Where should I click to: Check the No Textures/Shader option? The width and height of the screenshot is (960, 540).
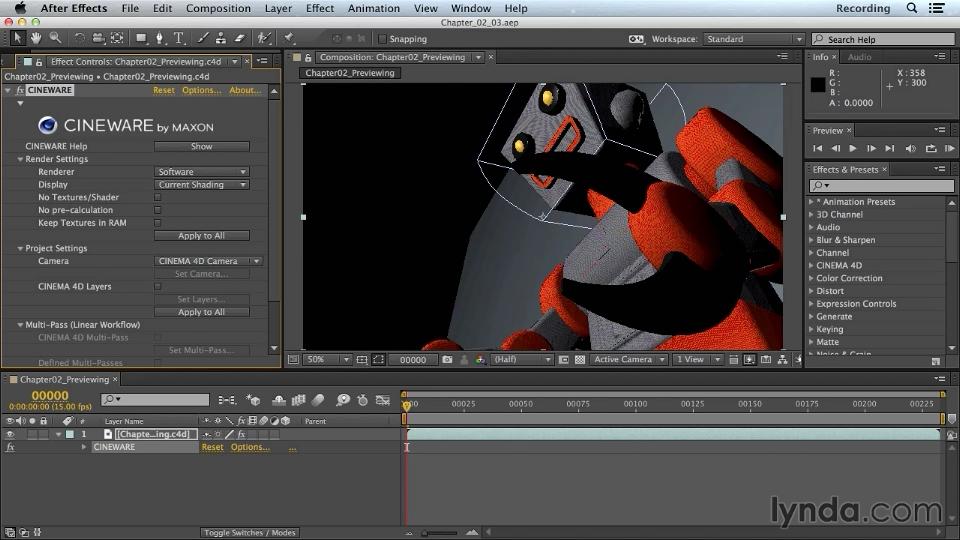[x=157, y=197]
